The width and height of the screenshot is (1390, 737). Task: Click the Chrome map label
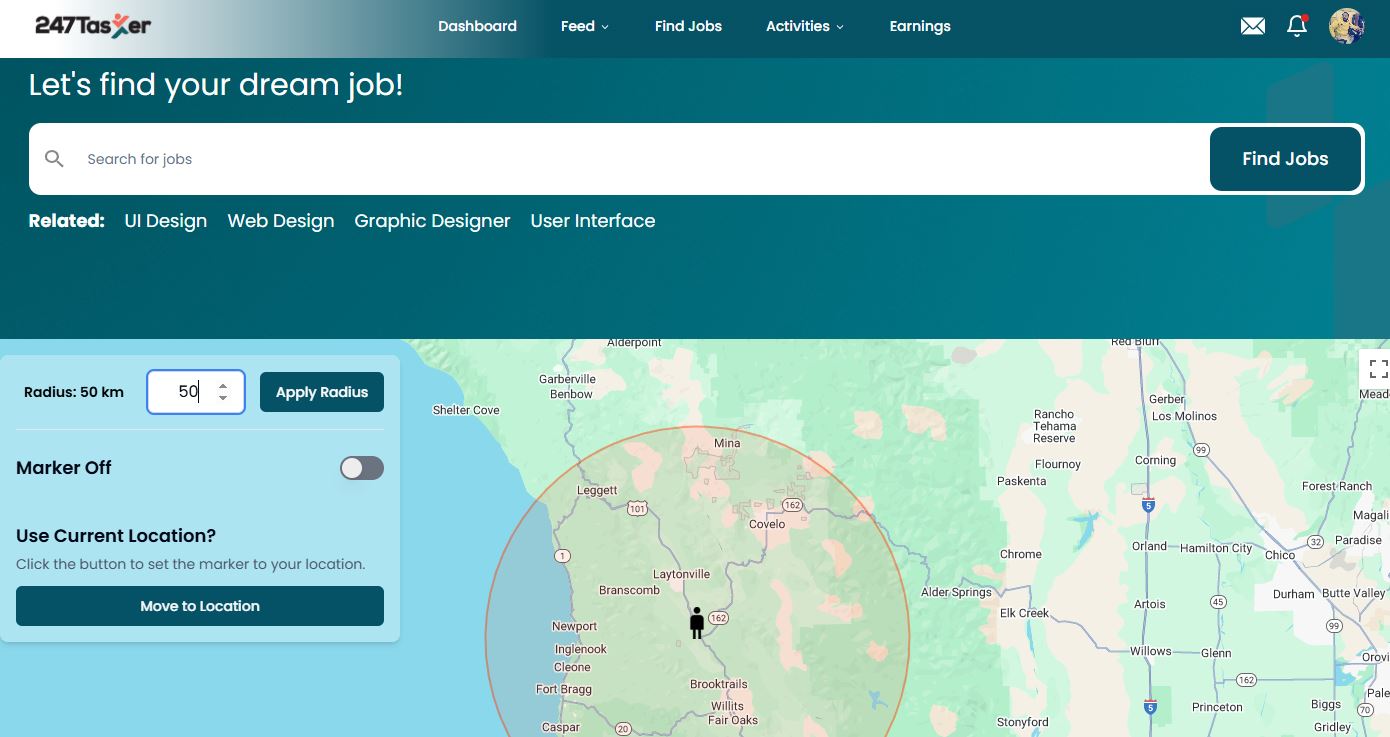(x=1021, y=554)
